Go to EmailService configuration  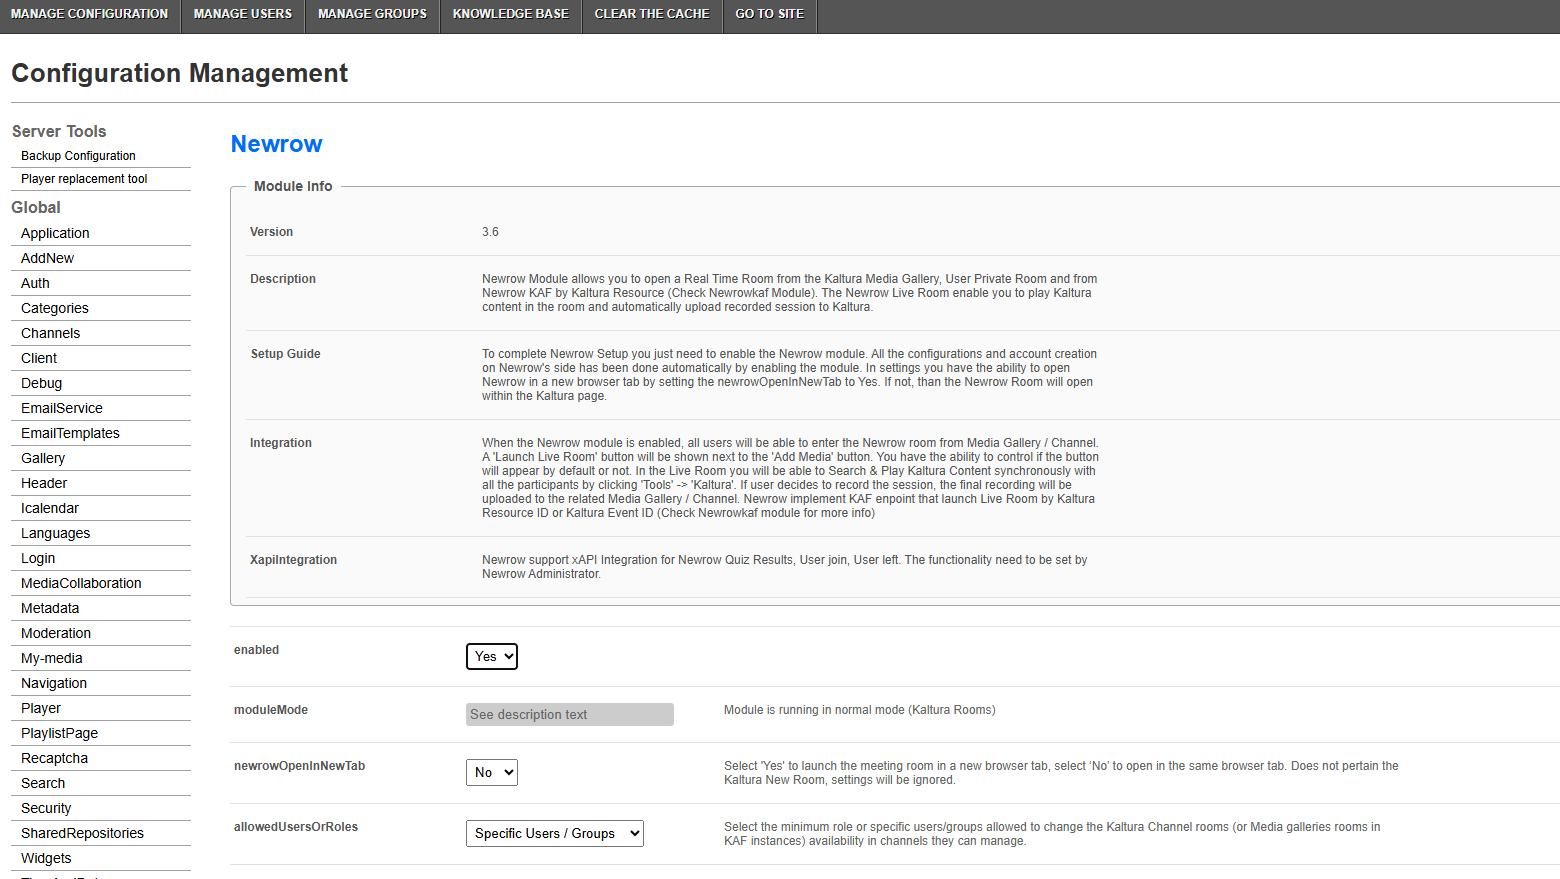tap(62, 408)
